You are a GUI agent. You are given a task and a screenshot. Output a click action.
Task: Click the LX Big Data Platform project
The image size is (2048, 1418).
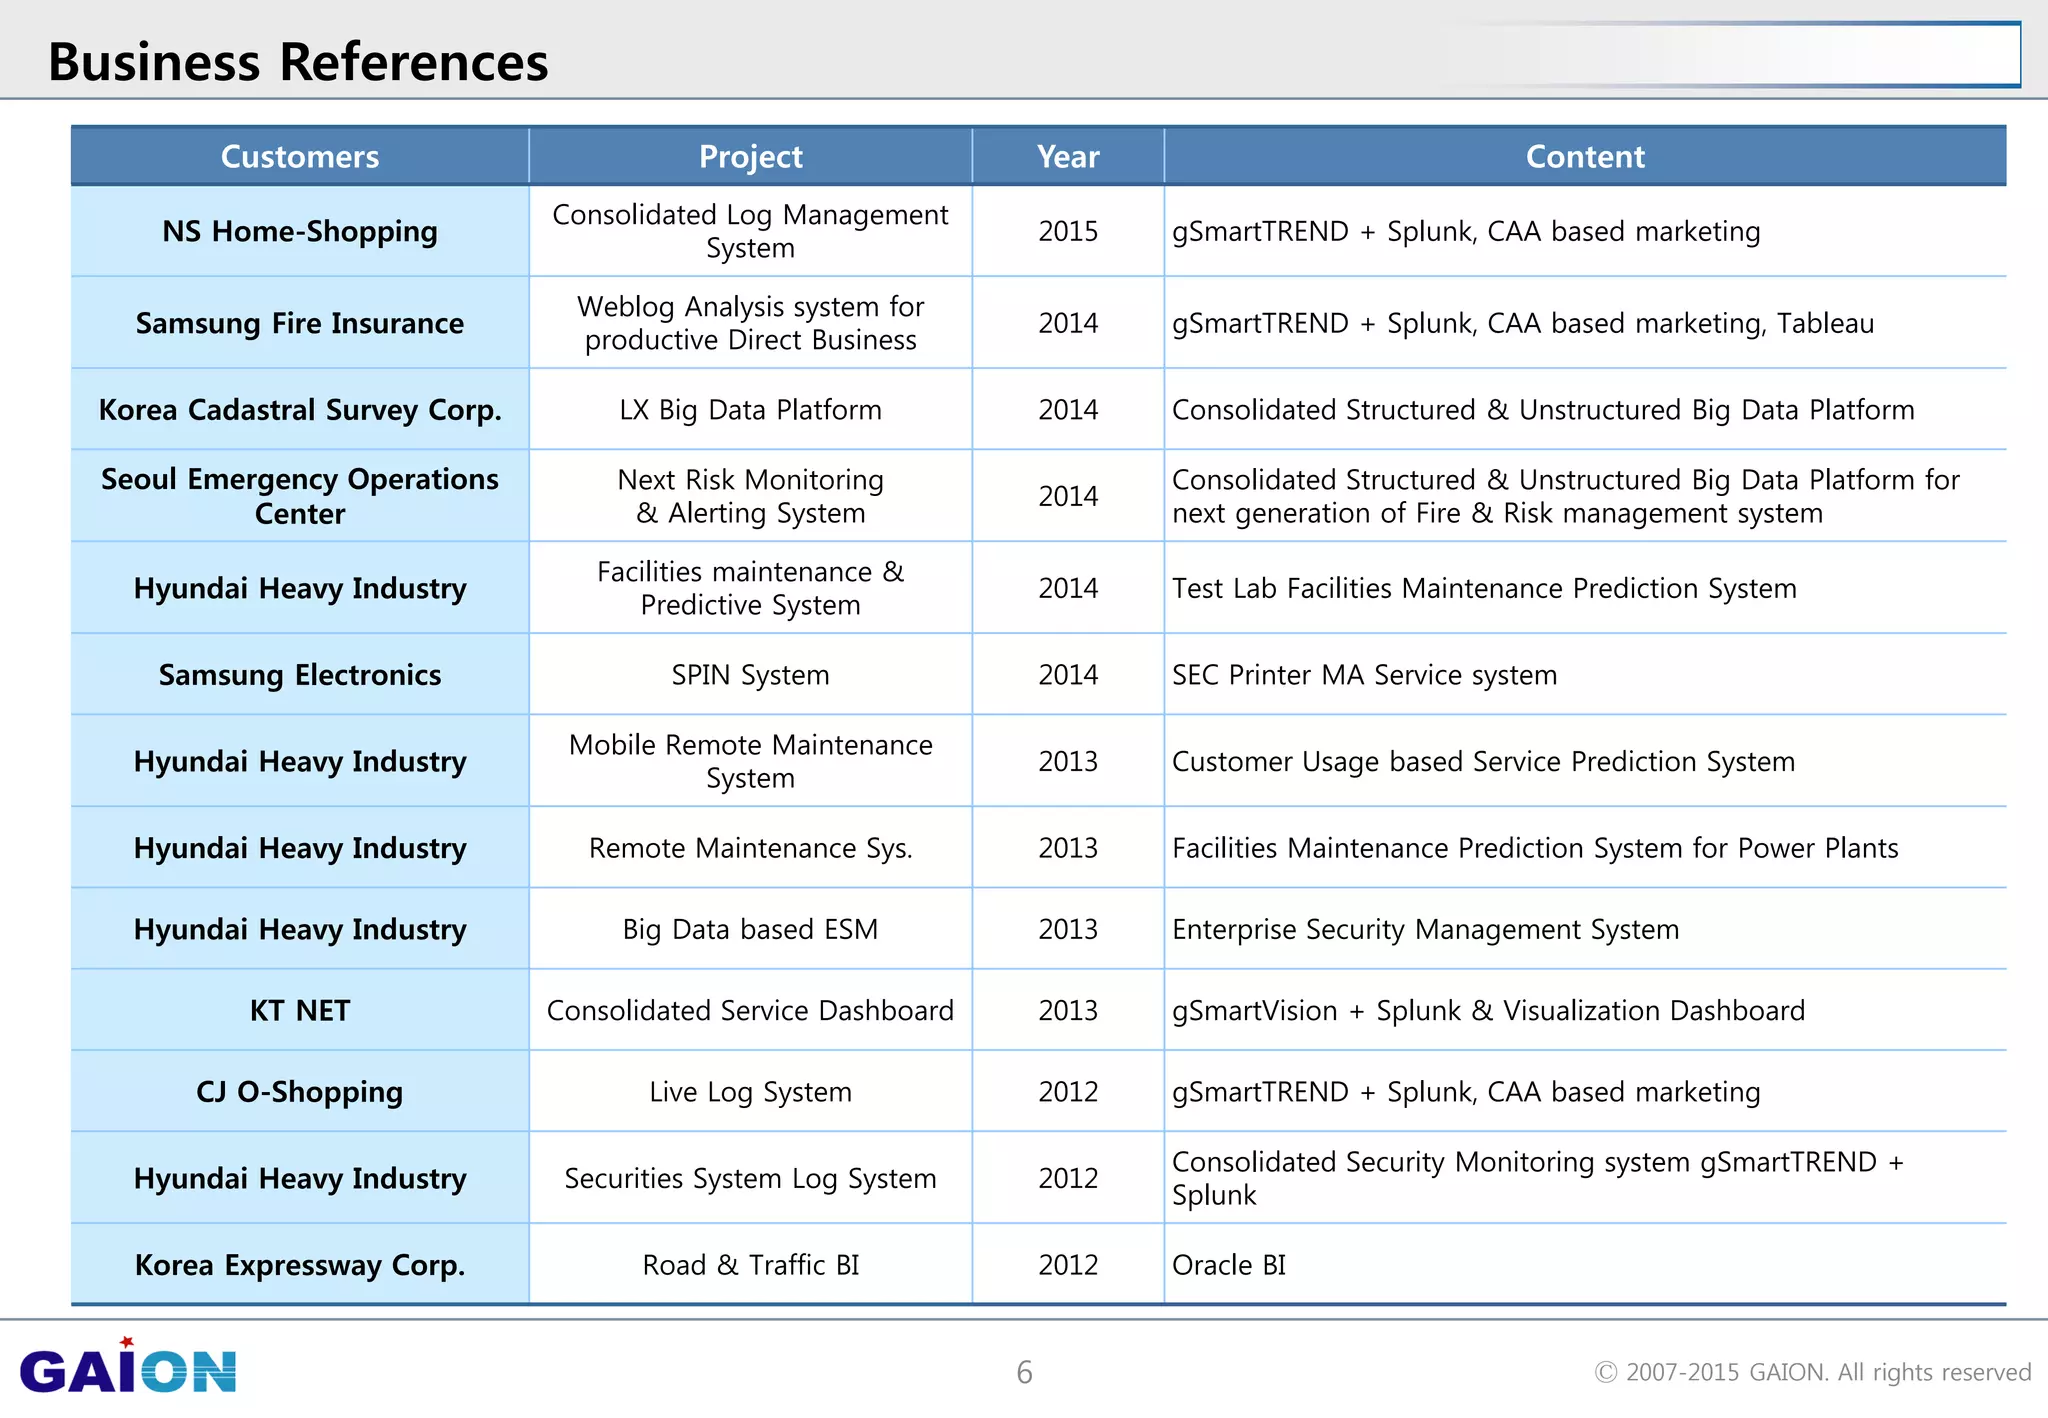pos(750,410)
